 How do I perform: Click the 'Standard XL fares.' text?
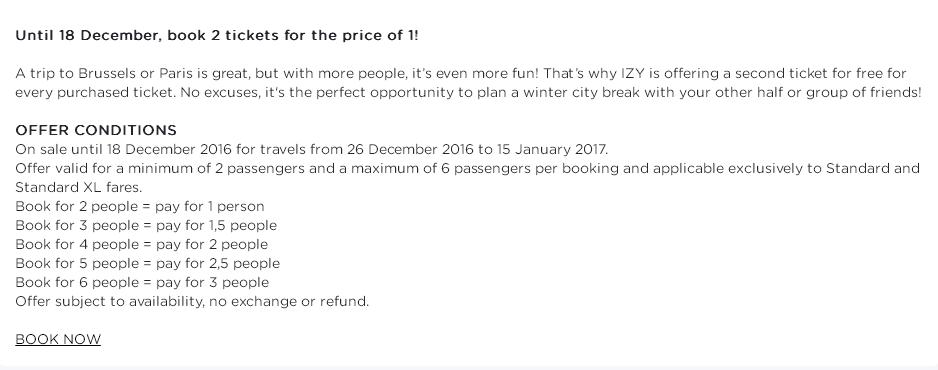click(78, 188)
